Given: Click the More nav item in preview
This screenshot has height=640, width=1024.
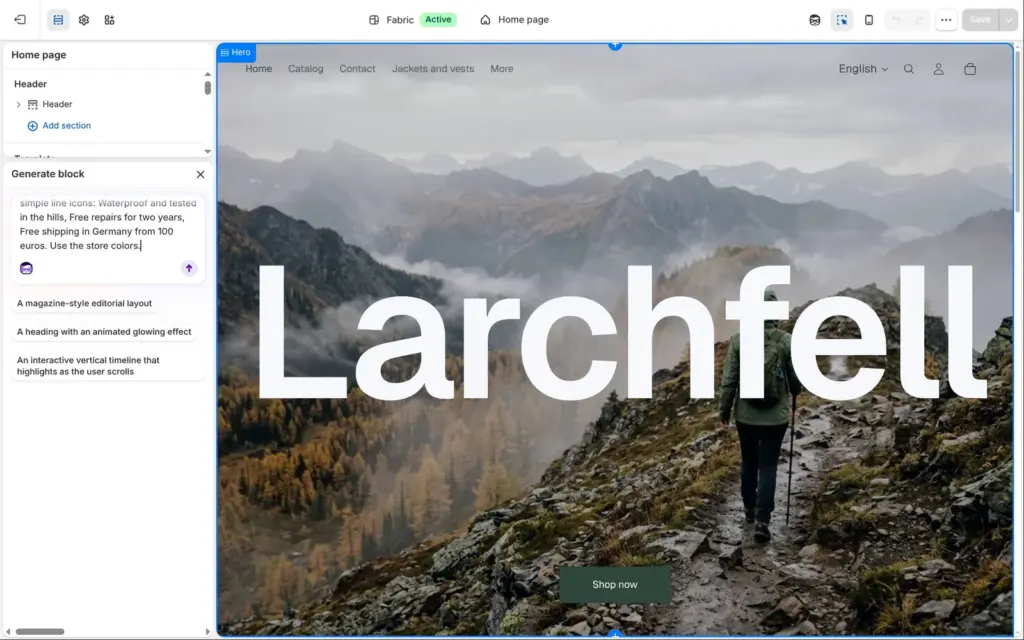Looking at the screenshot, I should pyautogui.click(x=502, y=69).
